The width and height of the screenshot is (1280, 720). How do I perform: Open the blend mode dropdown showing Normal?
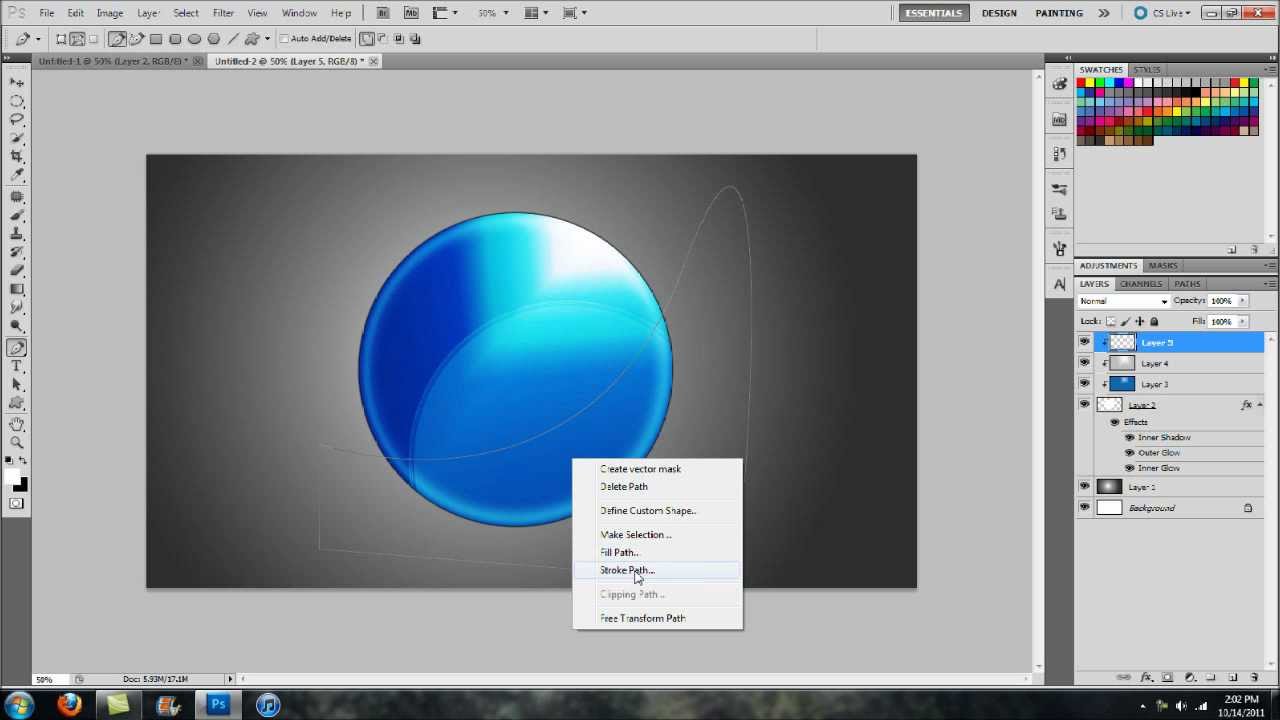(1123, 301)
